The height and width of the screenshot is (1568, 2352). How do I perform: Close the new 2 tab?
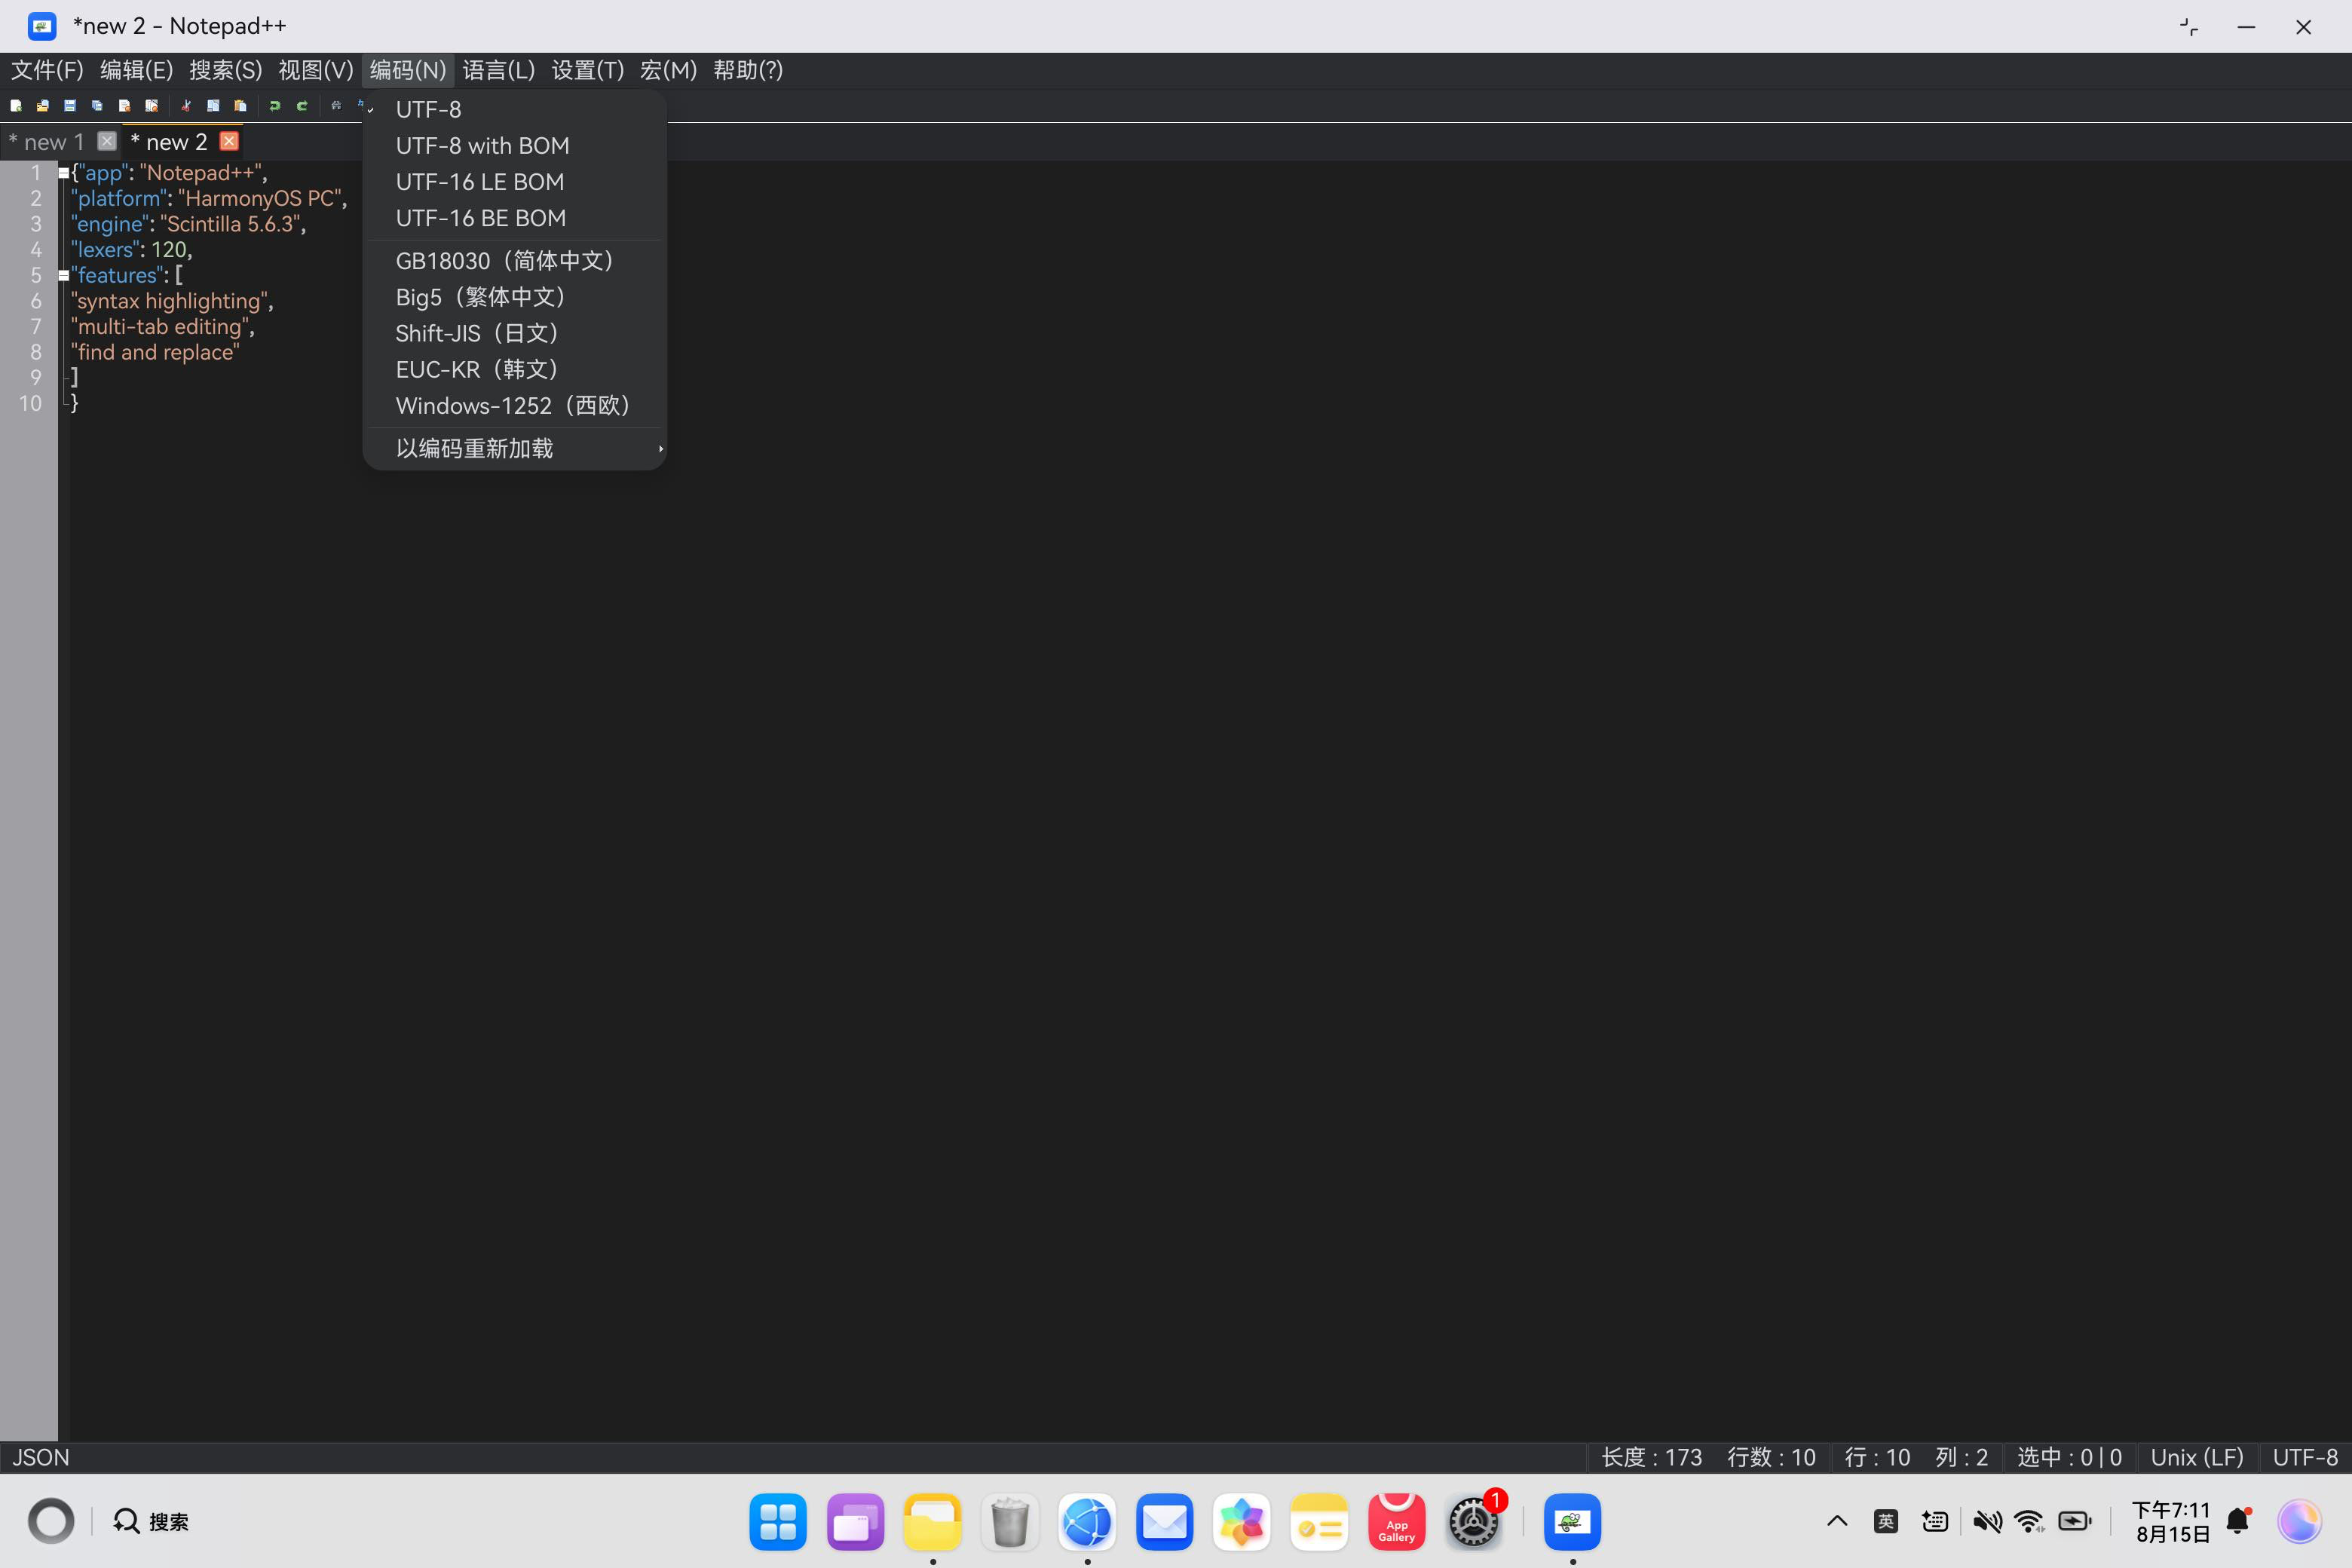pos(229,141)
